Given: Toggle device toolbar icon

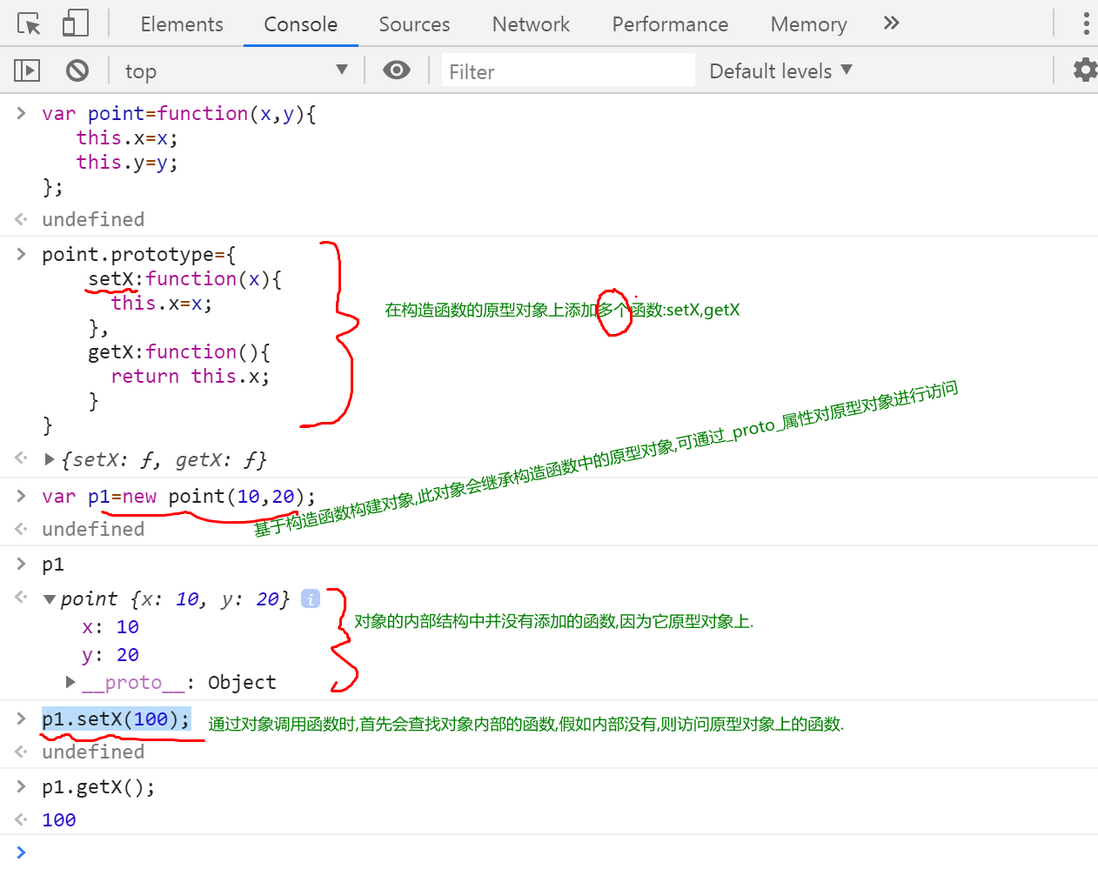Looking at the screenshot, I should point(75,23).
